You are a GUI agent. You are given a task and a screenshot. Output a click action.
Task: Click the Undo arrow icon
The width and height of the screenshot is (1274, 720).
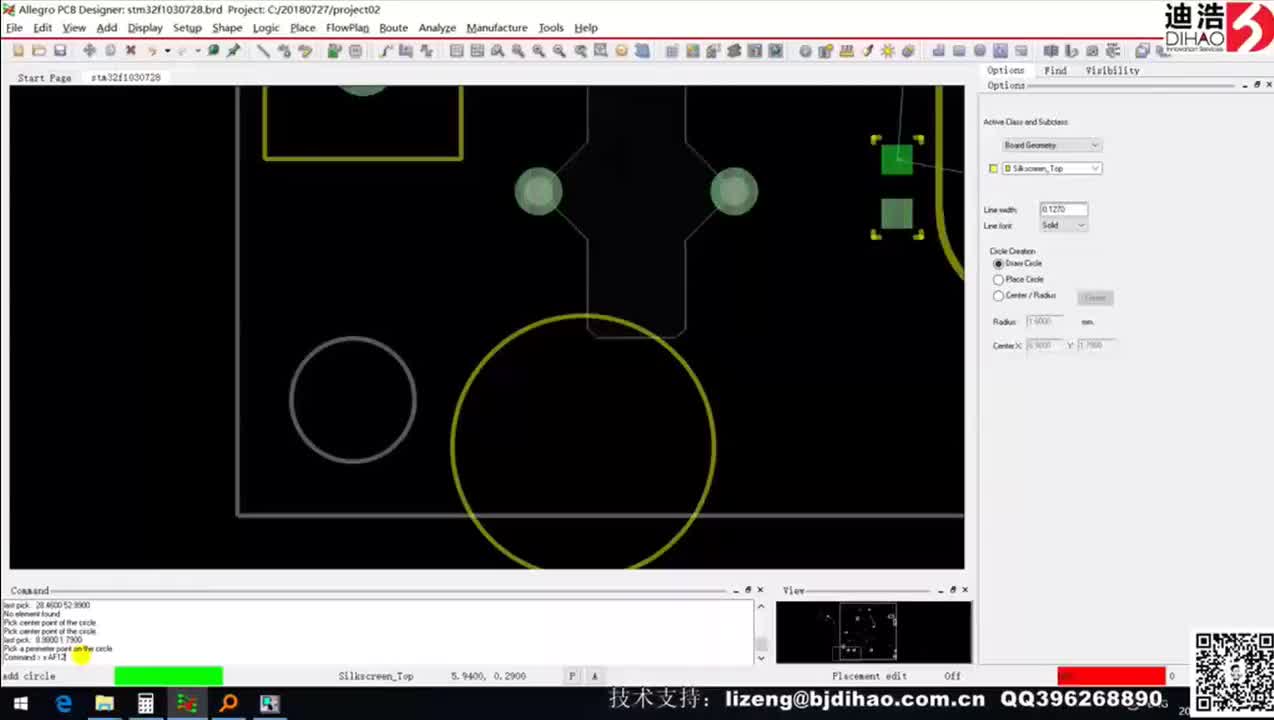[152, 51]
